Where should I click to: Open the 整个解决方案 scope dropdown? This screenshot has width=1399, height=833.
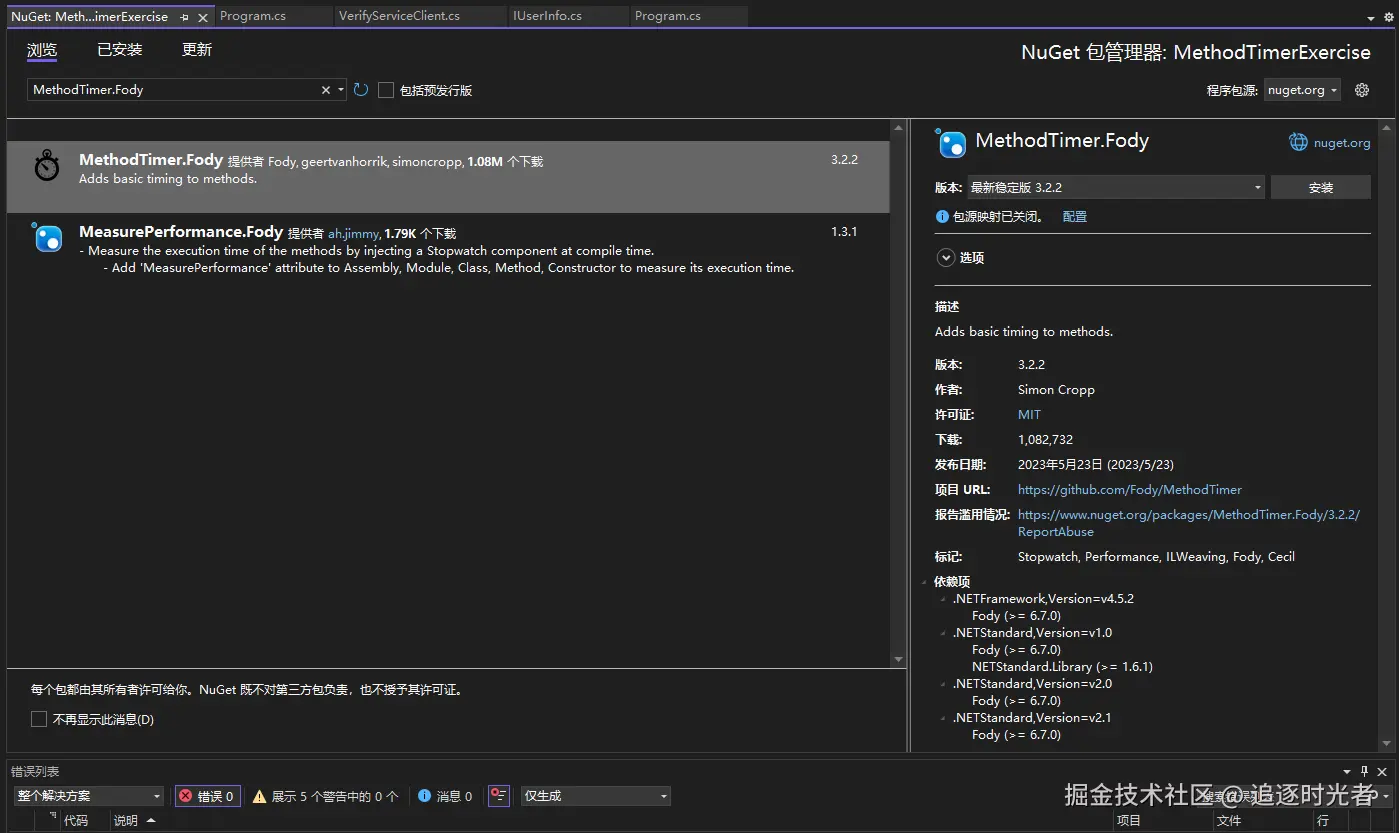pos(89,796)
